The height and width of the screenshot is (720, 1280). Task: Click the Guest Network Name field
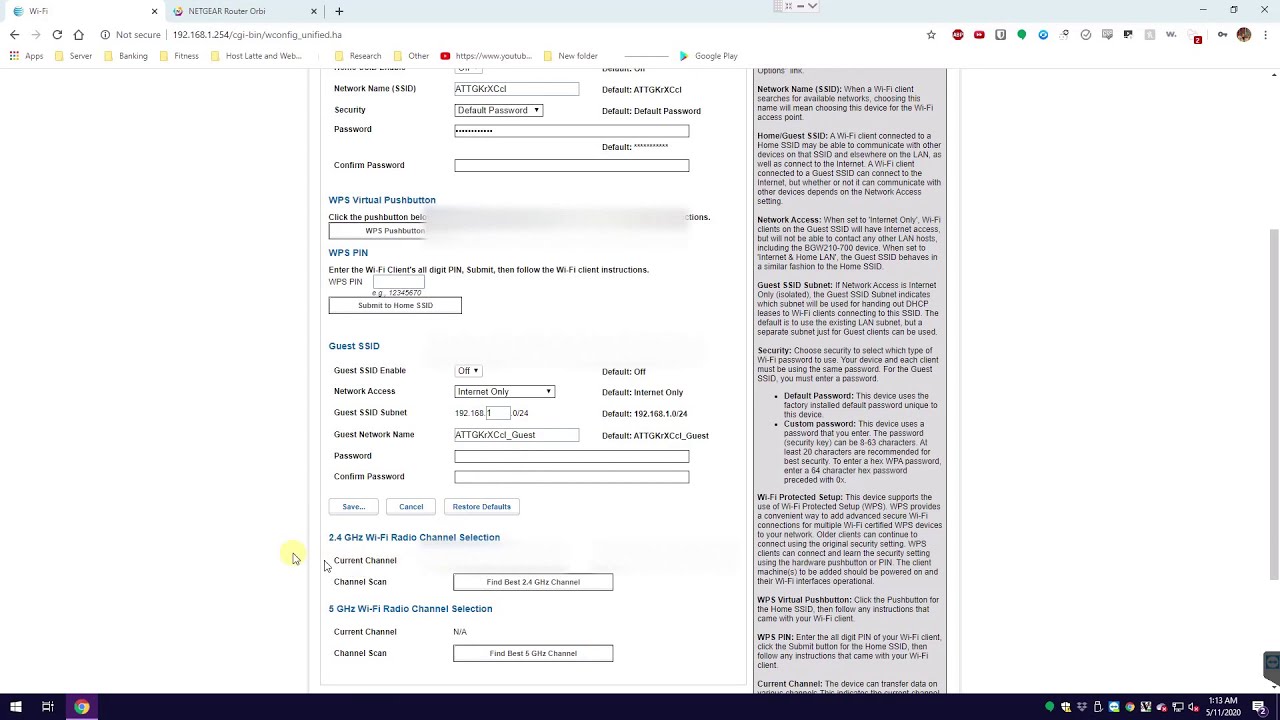pos(516,435)
